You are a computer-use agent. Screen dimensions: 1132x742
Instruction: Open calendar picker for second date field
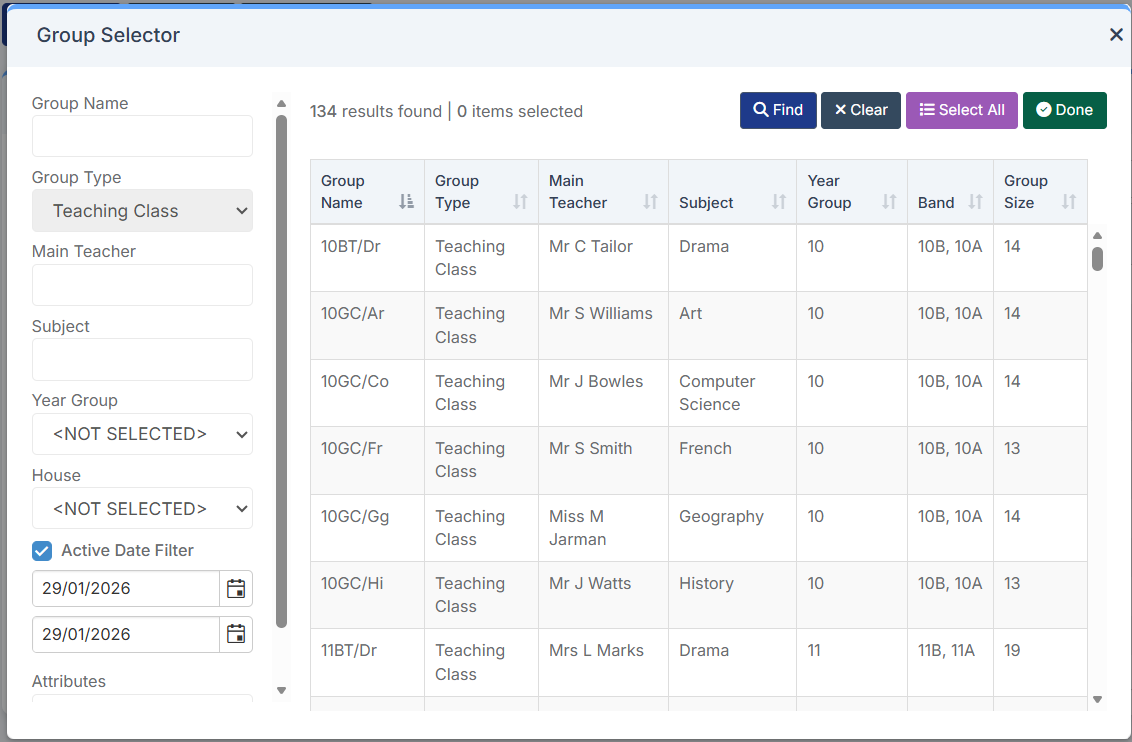(x=236, y=634)
